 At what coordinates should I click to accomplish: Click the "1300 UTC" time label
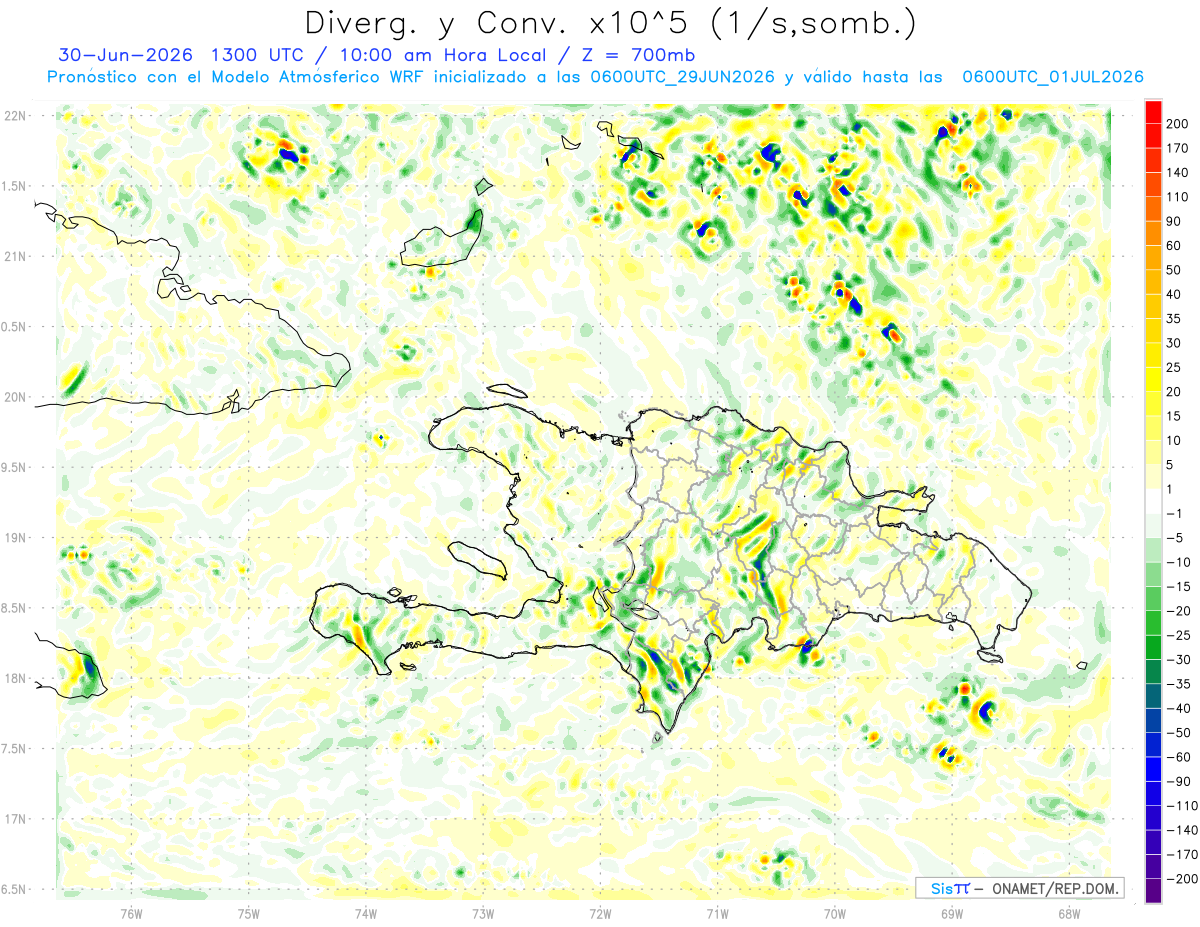pos(260,55)
